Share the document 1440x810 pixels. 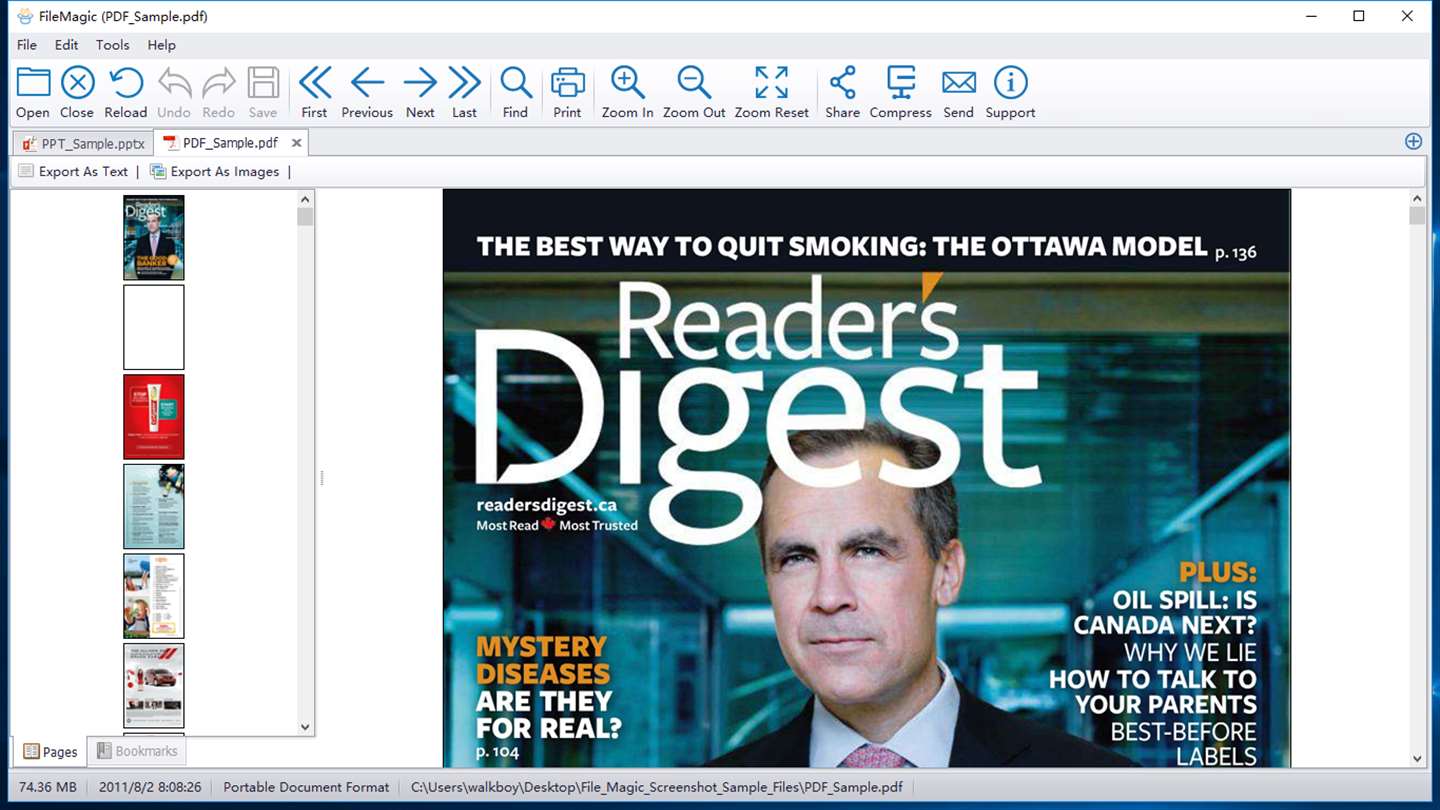[x=842, y=92]
